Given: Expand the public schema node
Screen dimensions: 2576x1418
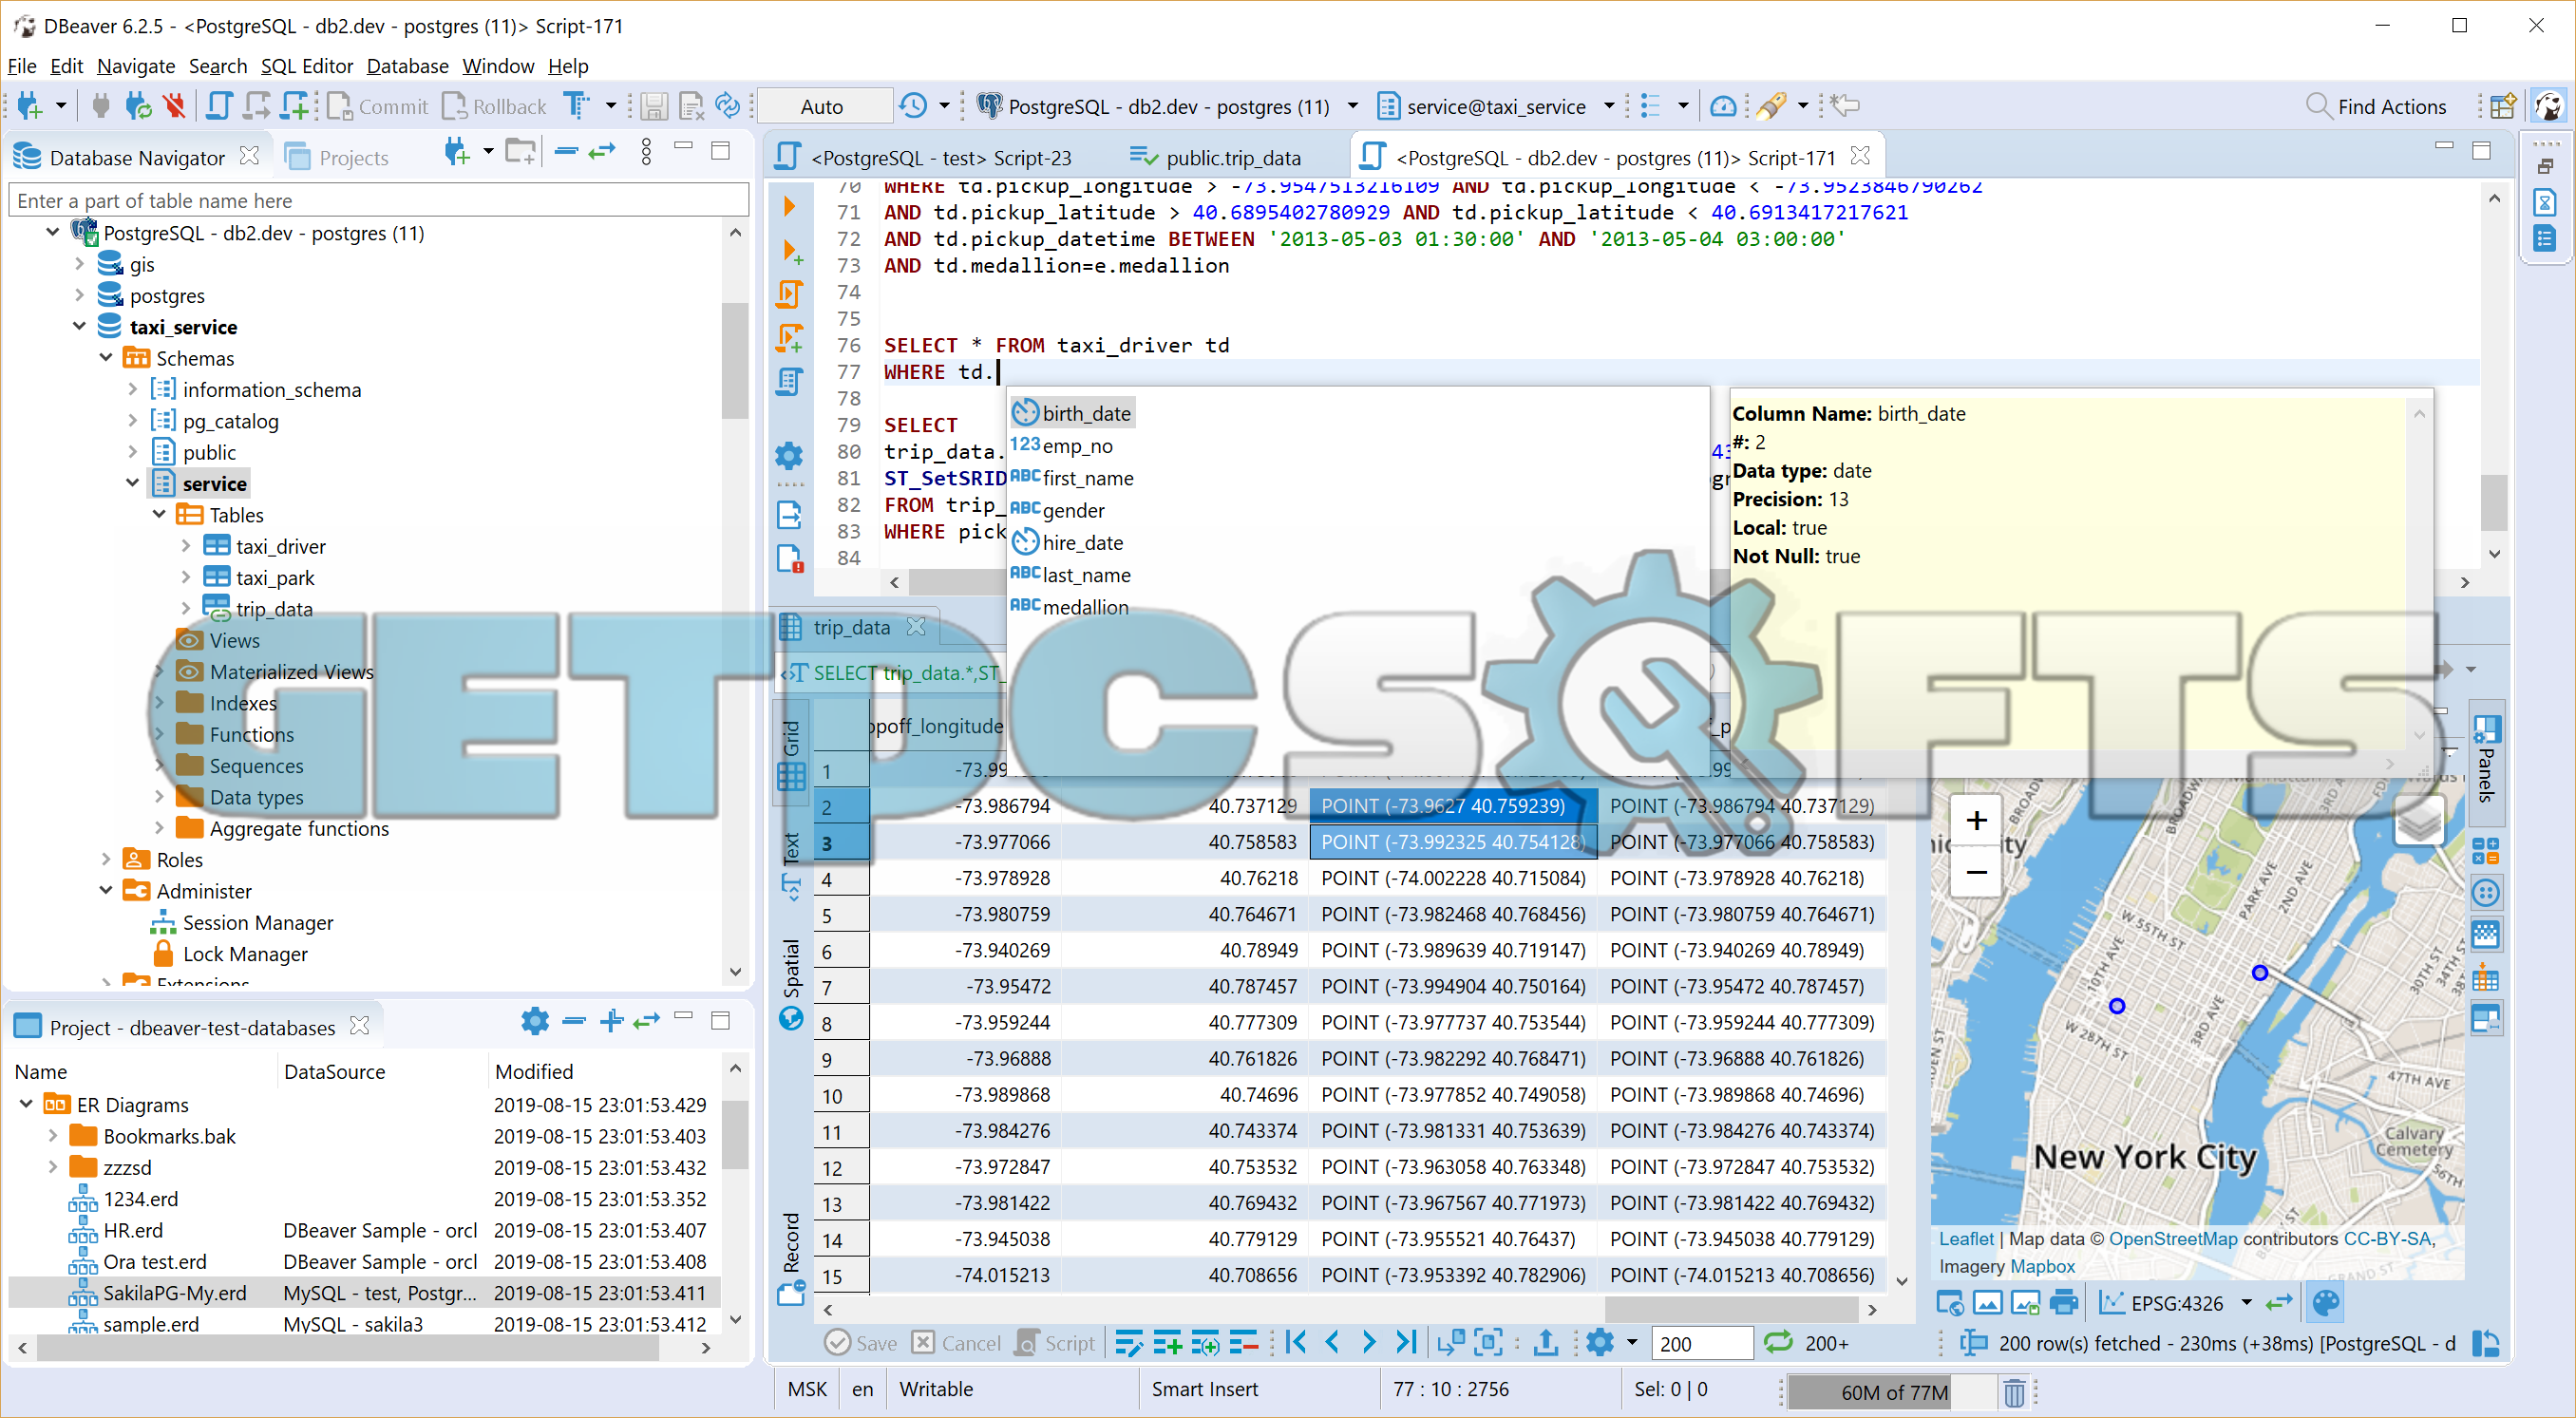Looking at the screenshot, I should (x=132, y=452).
